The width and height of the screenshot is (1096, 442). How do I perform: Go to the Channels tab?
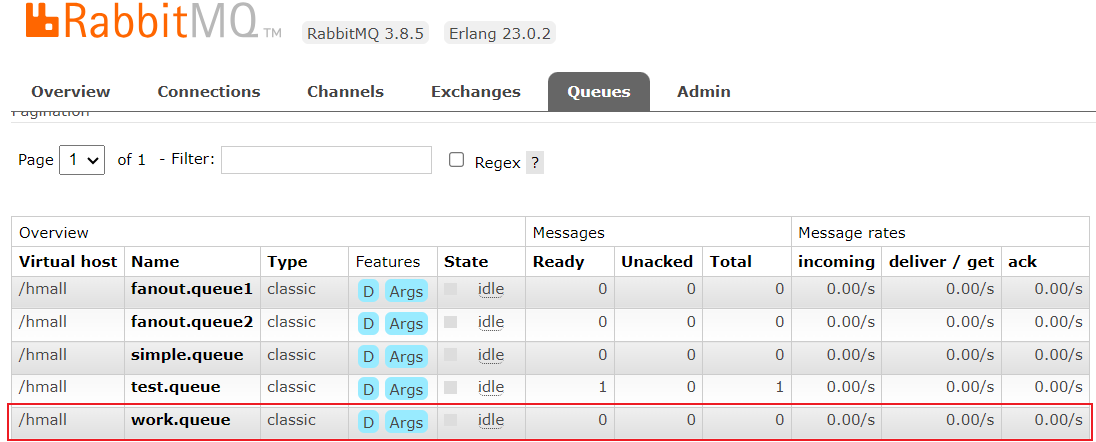(345, 92)
